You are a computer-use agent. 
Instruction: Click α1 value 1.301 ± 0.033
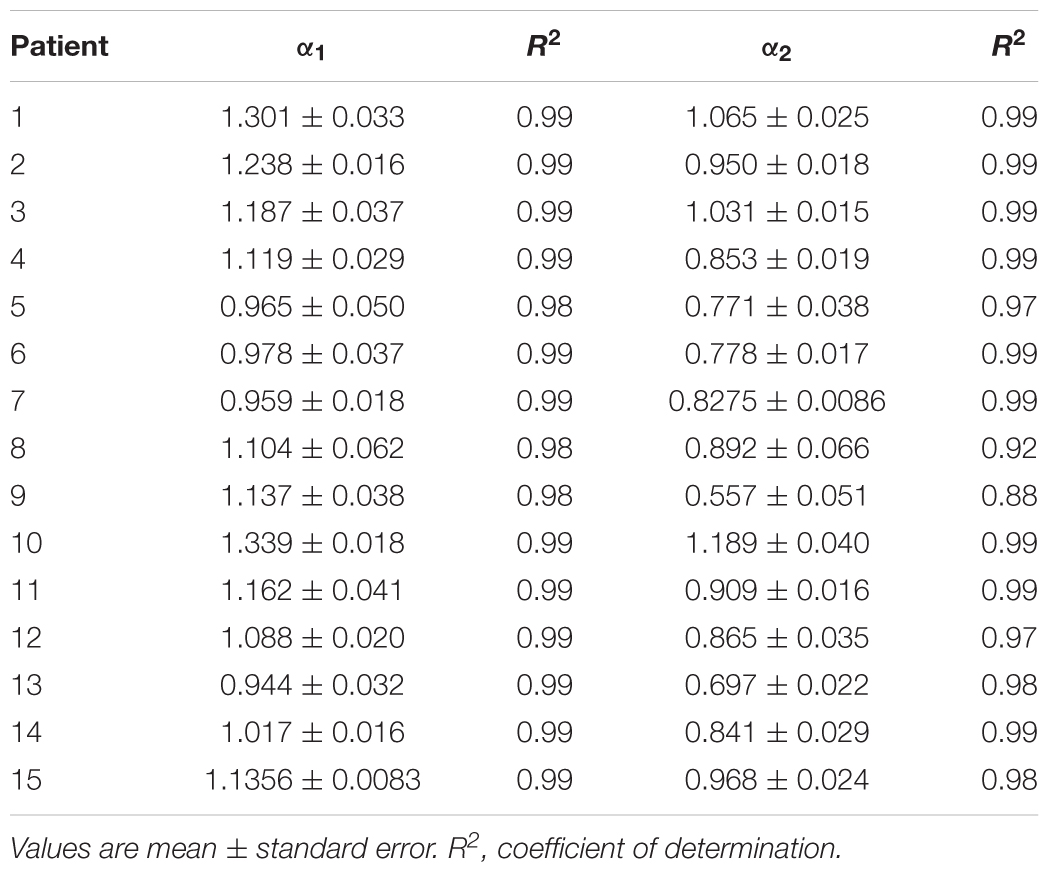(312, 118)
